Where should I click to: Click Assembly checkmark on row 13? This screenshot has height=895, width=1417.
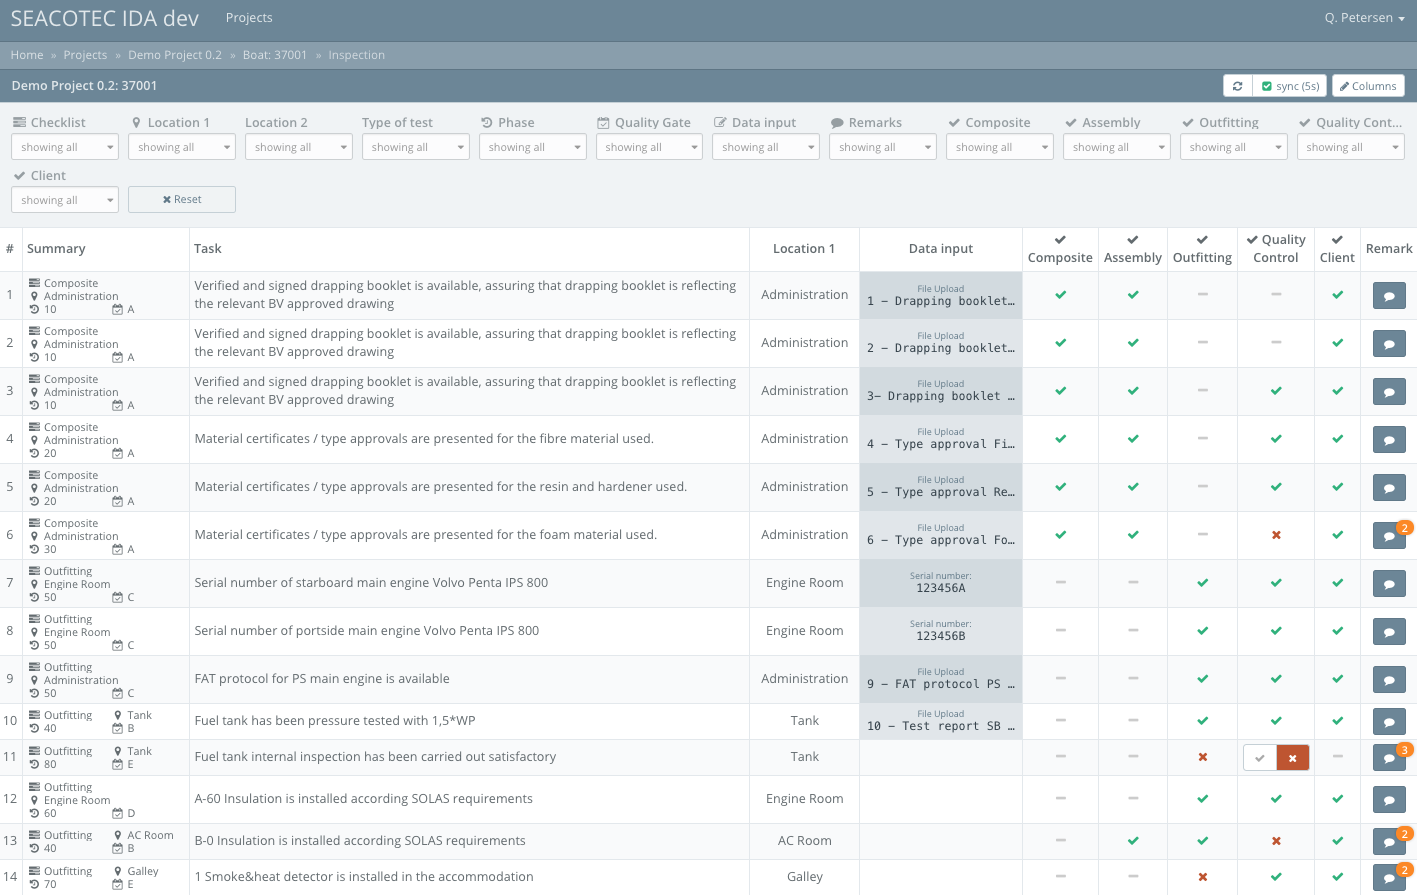pyautogui.click(x=1133, y=841)
